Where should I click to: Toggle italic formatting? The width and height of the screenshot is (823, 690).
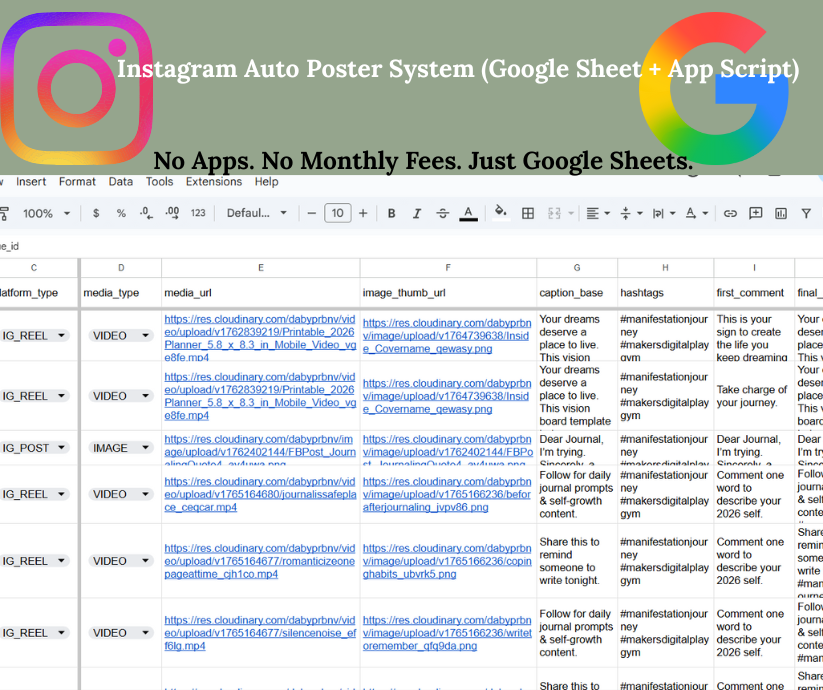(417, 214)
